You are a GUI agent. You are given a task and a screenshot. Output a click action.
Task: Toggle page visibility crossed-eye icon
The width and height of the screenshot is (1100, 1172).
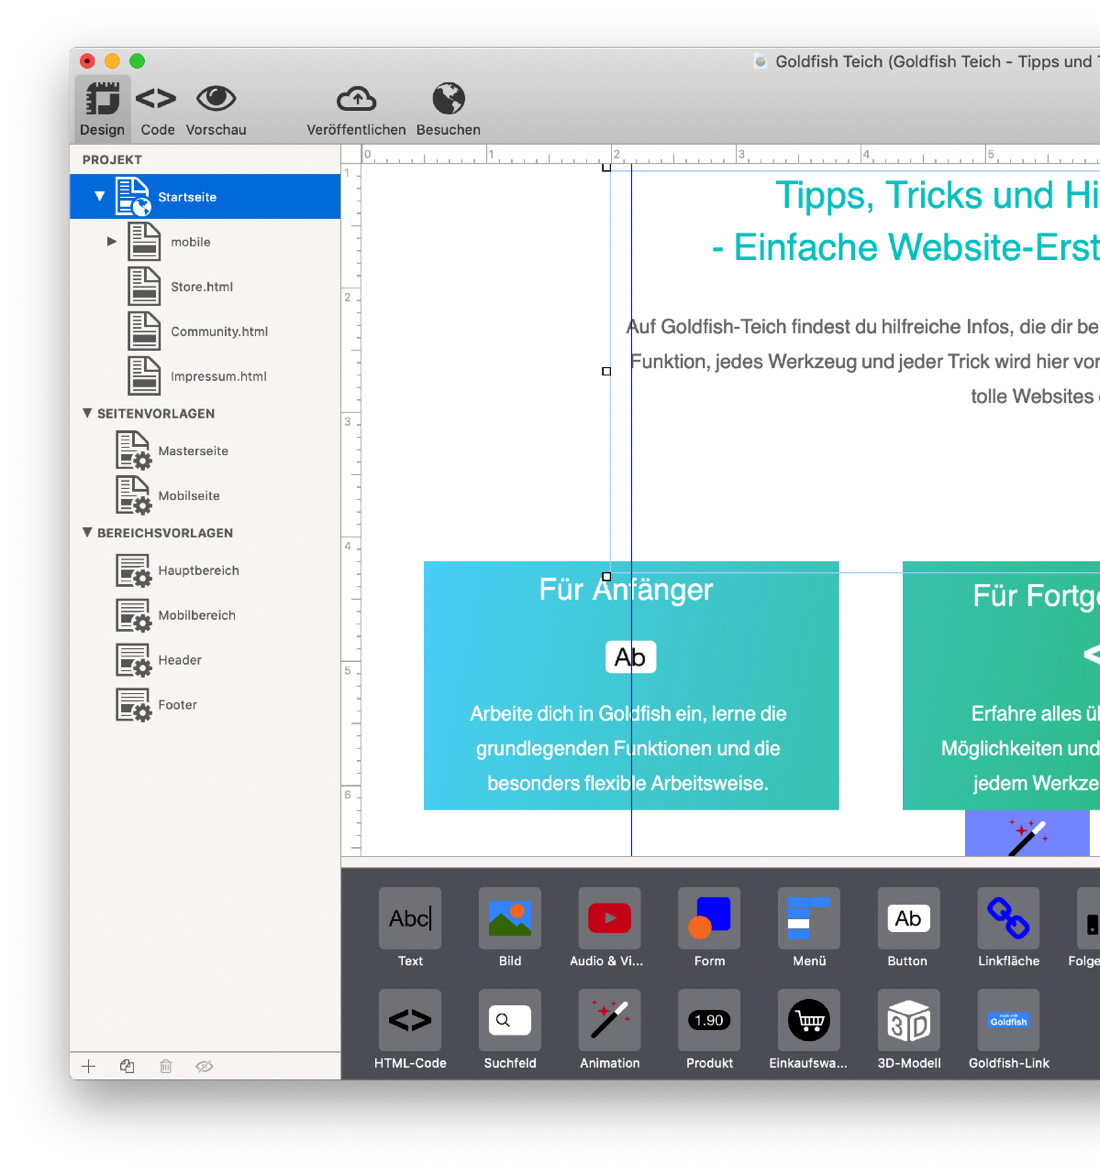204,1066
